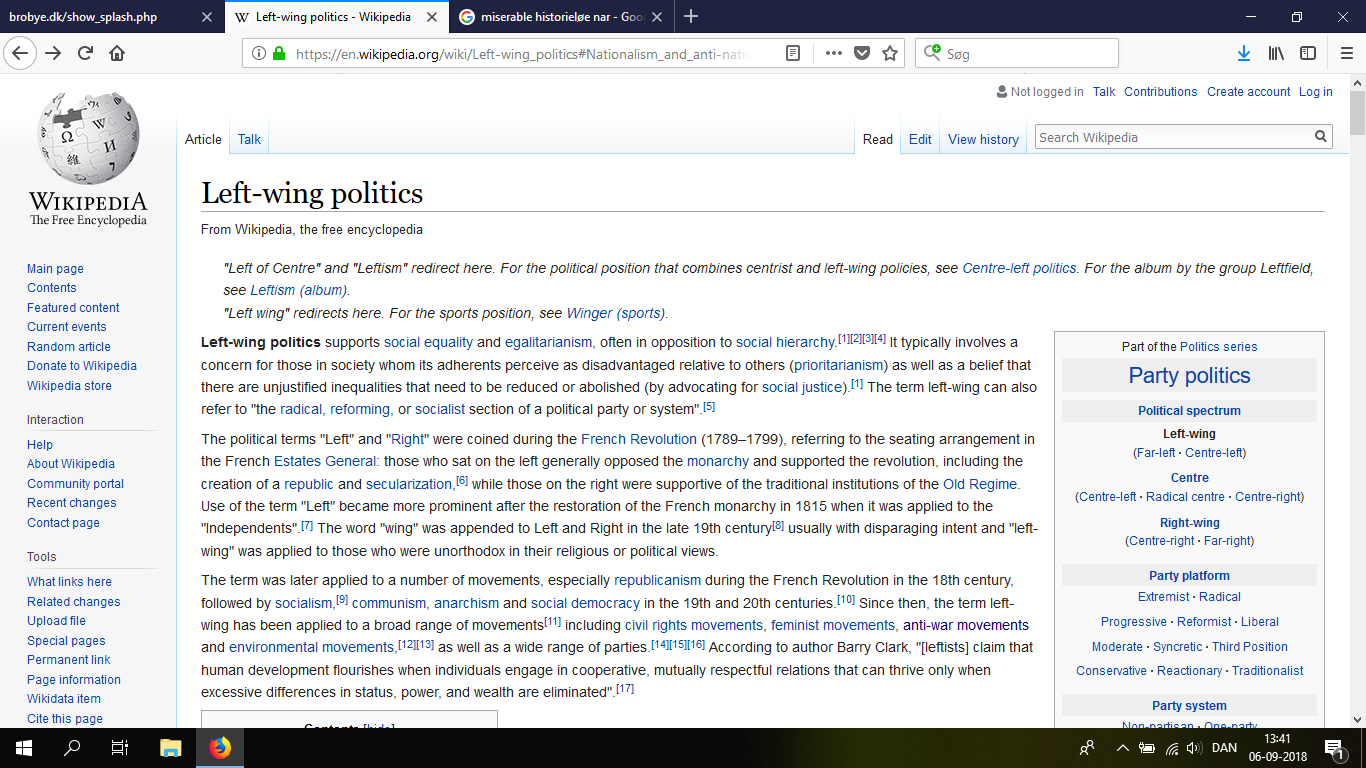
Task: Open the Firefox hamburger menu
Action: coord(1346,54)
